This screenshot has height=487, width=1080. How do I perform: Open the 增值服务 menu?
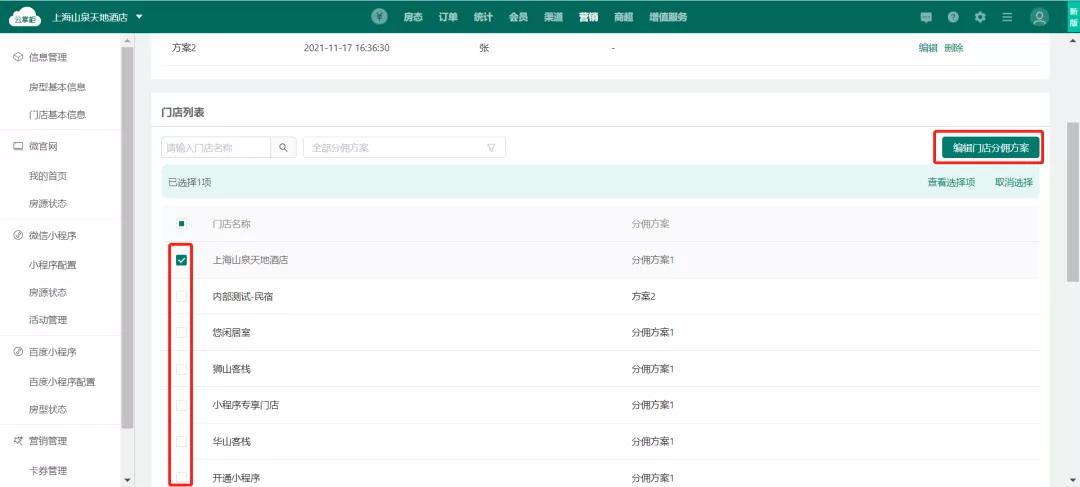(x=667, y=17)
